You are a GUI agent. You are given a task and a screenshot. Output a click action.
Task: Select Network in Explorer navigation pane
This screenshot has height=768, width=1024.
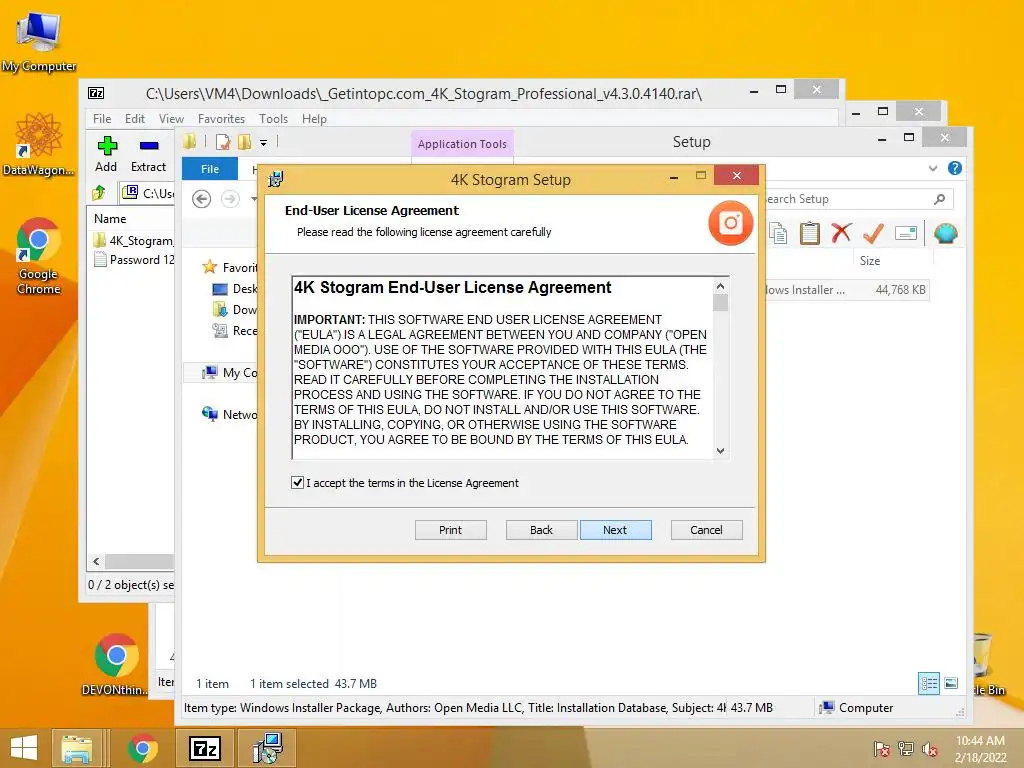[x=230, y=414]
